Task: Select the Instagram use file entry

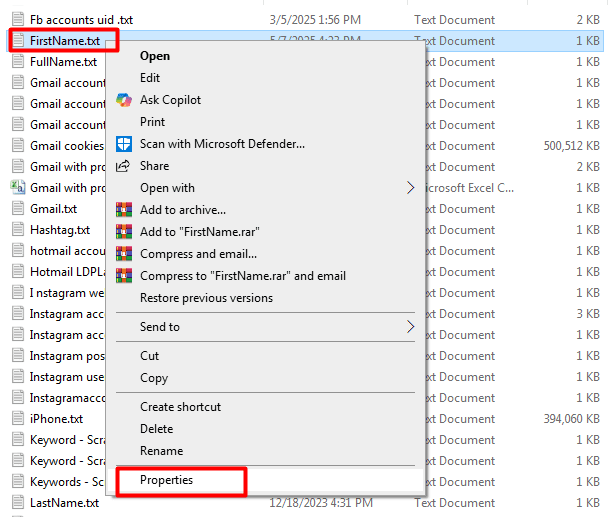Action: [x=67, y=377]
